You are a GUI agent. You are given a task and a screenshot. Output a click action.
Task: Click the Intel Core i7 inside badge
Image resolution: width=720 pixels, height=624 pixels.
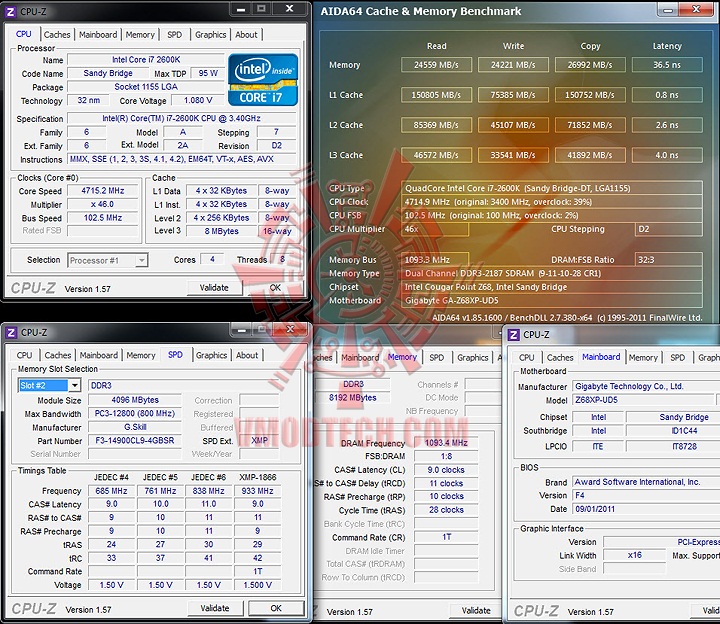click(x=263, y=80)
